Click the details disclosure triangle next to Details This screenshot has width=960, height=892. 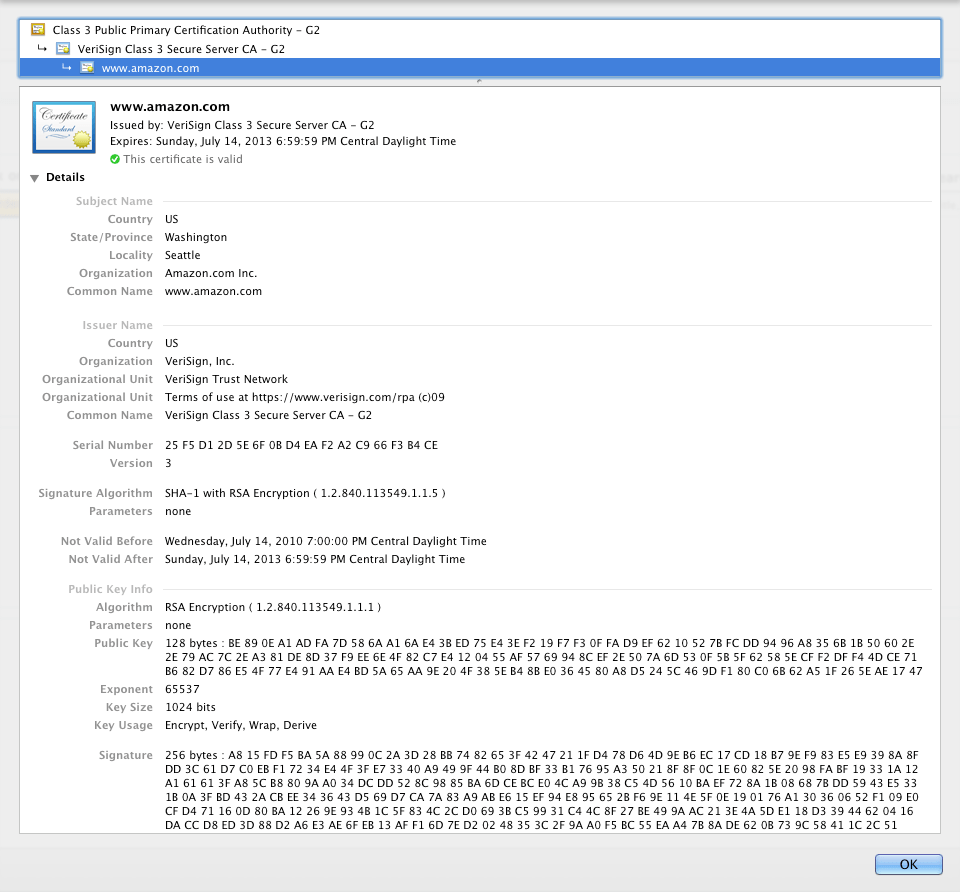(x=35, y=177)
